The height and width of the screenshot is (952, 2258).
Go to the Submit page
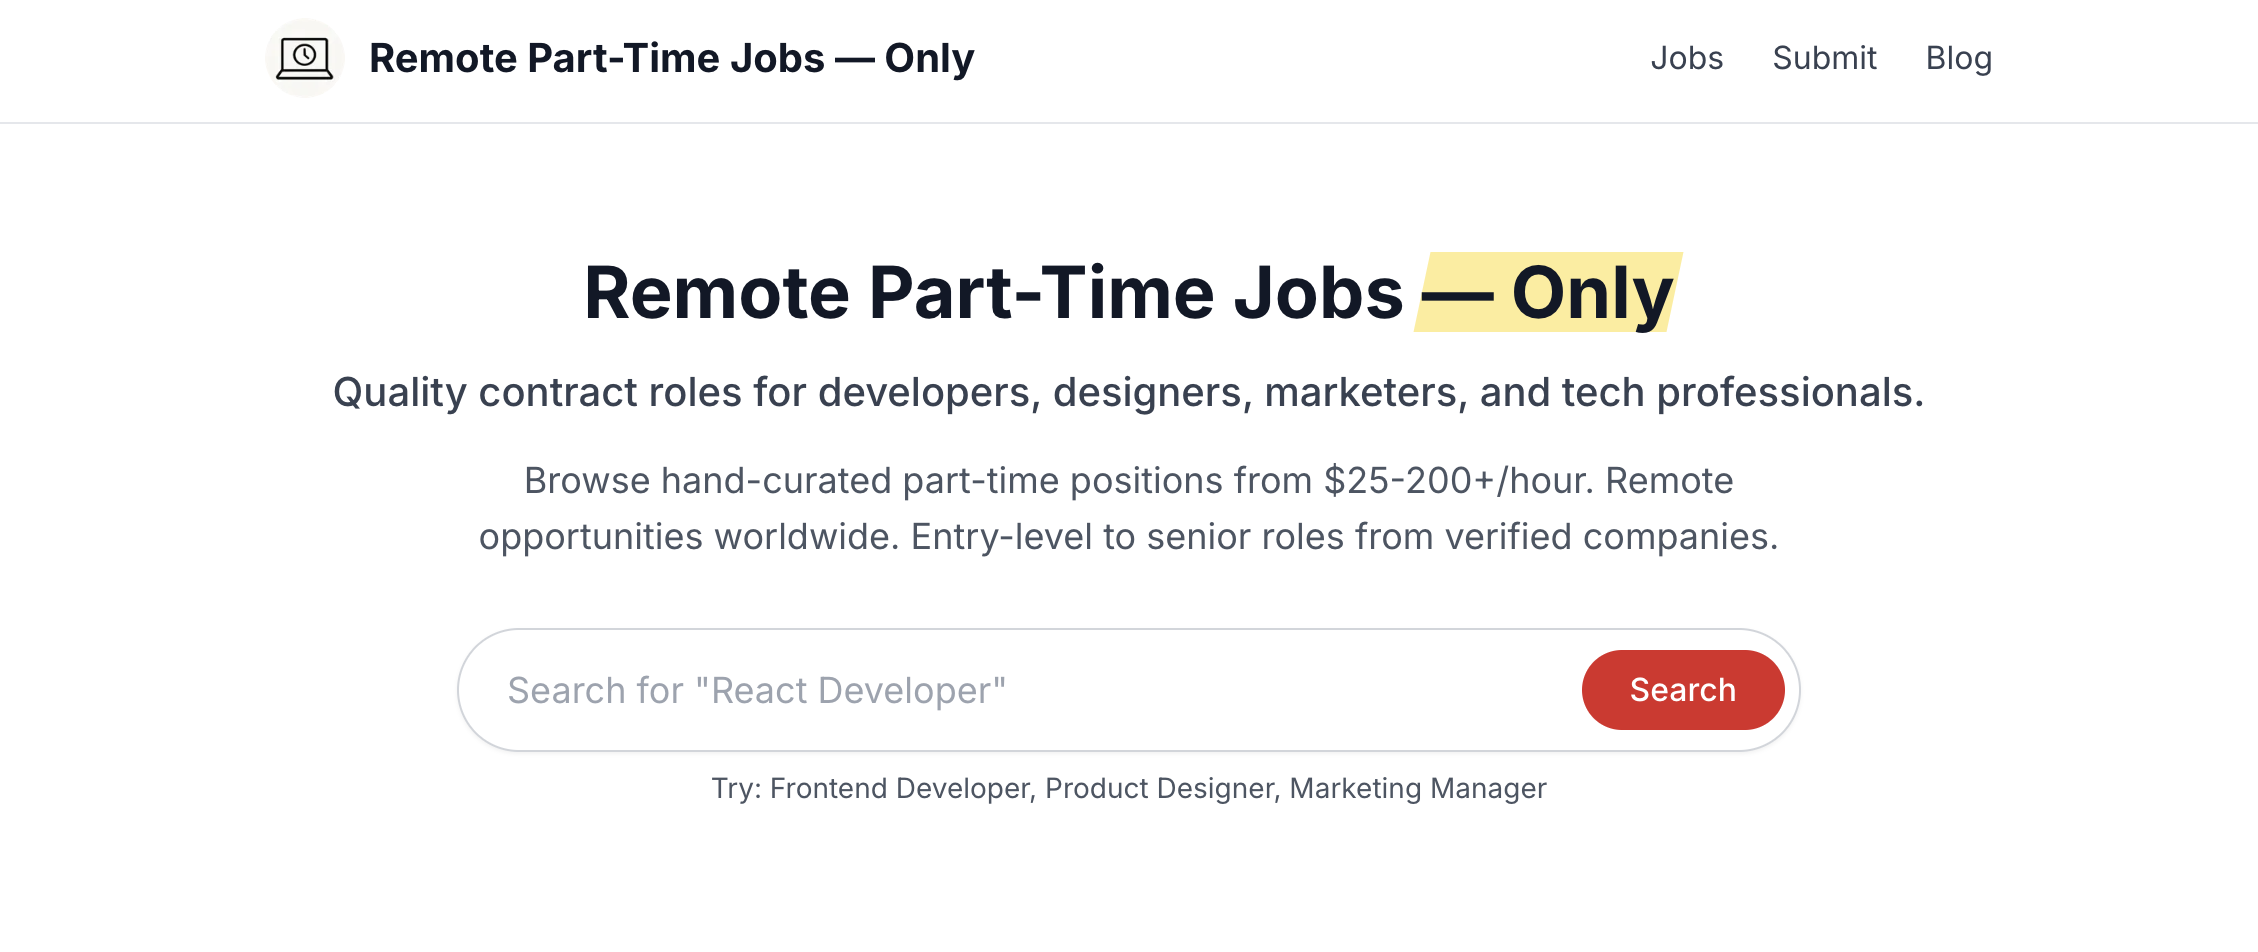click(x=1824, y=58)
